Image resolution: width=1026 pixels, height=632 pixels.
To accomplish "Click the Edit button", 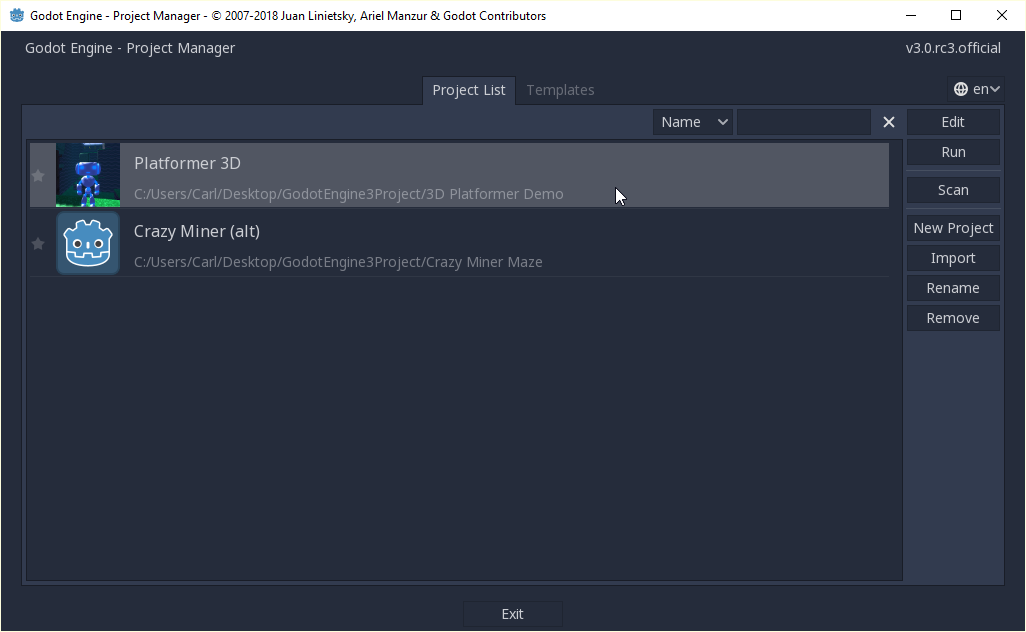I will pyautogui.click(x=953, y=122).
